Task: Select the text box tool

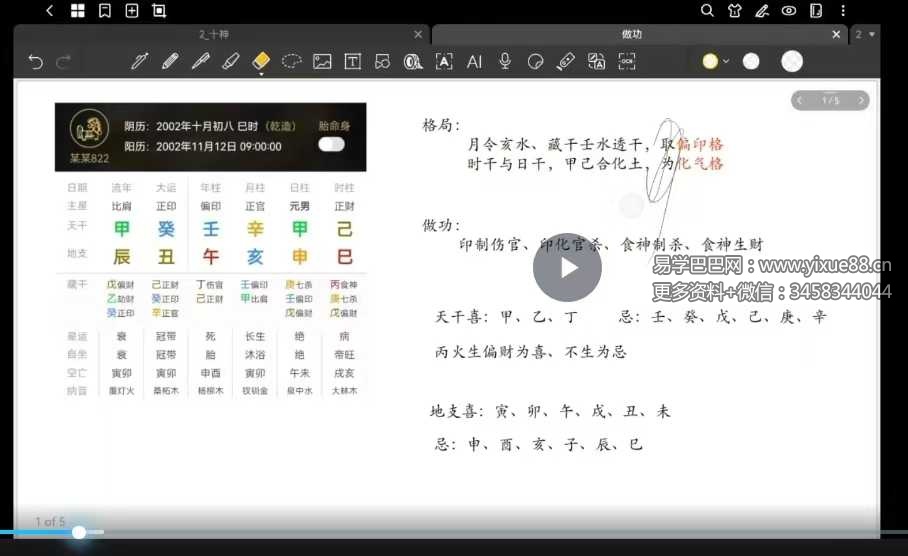Action: [352, 61]
